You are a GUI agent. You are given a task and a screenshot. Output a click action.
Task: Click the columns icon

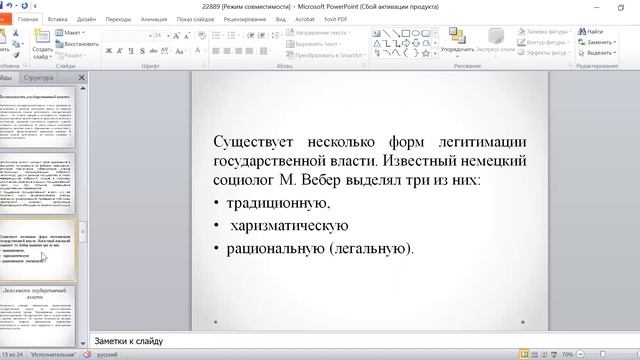pos(264,51)
